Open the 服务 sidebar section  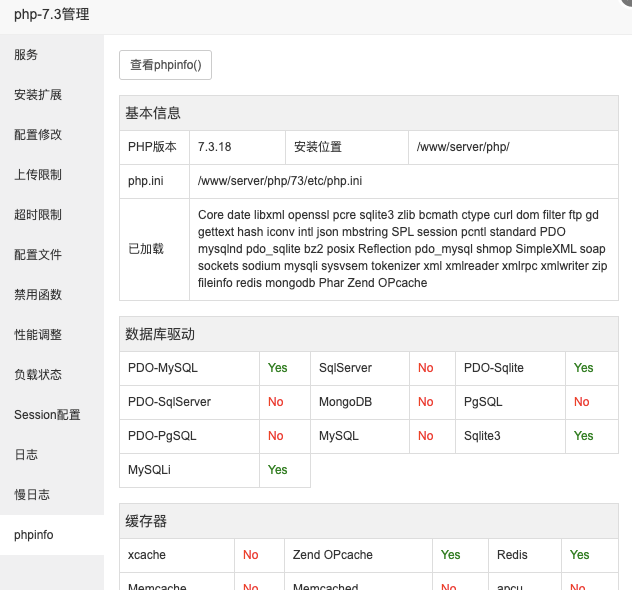tap(27, 55)
